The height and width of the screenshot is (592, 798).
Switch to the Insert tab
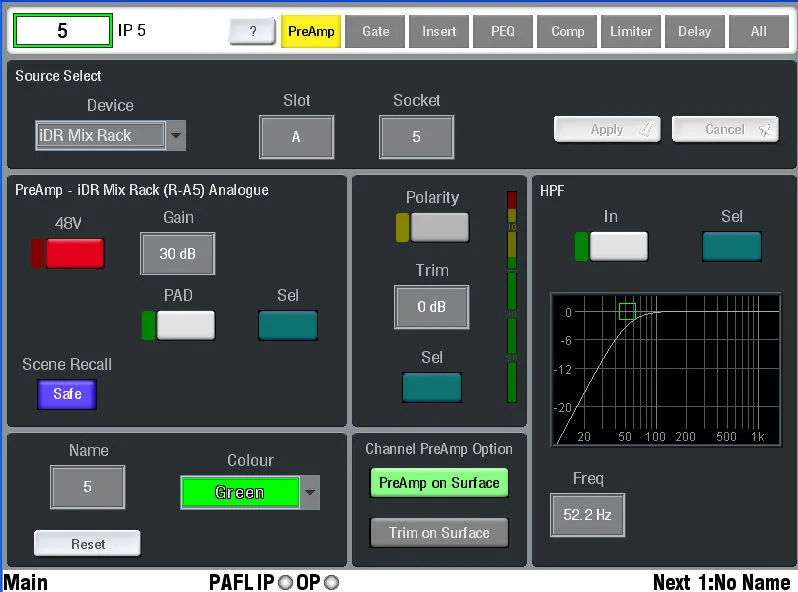pos(439,32)
